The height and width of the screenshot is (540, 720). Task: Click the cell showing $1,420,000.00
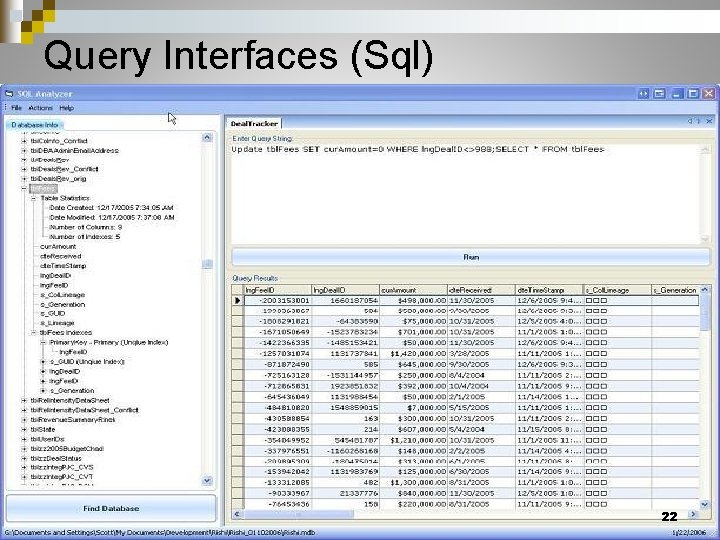point(413,354)
